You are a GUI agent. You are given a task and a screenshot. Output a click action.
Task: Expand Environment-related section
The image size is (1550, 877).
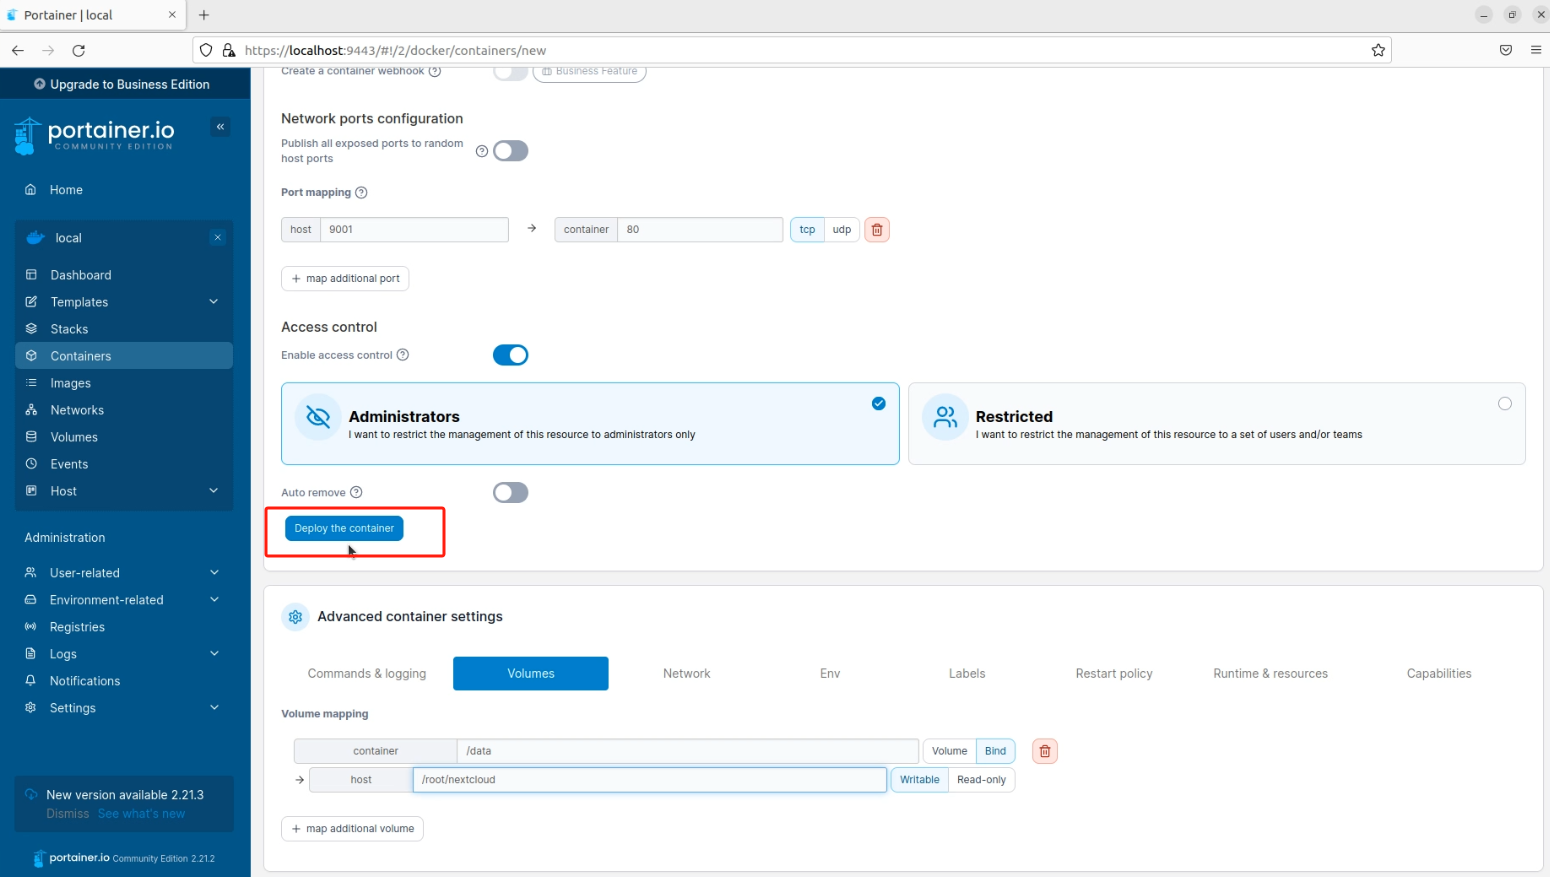pos(124,600)
